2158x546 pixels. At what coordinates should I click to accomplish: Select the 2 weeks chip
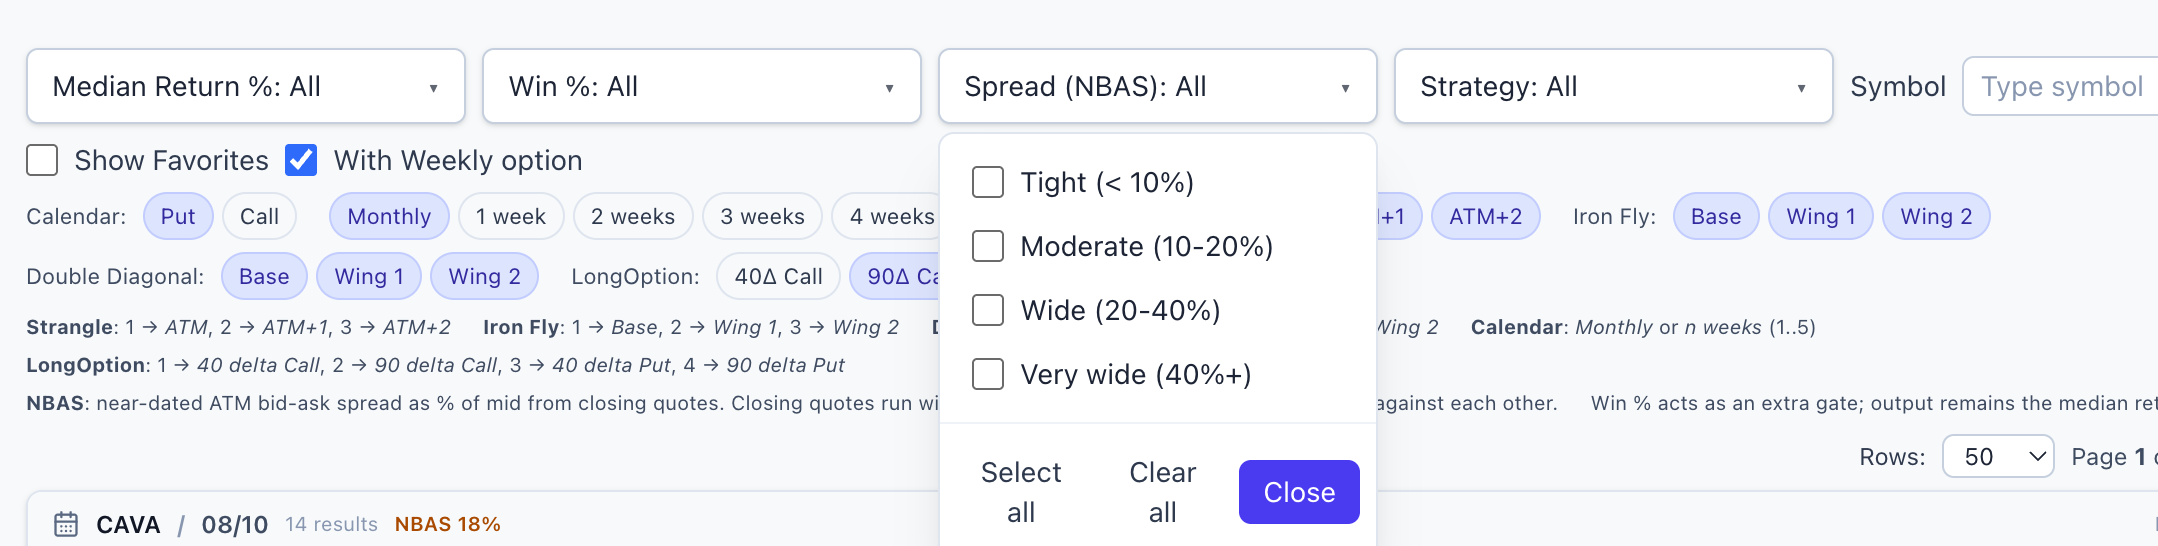[x=633, y=216]
